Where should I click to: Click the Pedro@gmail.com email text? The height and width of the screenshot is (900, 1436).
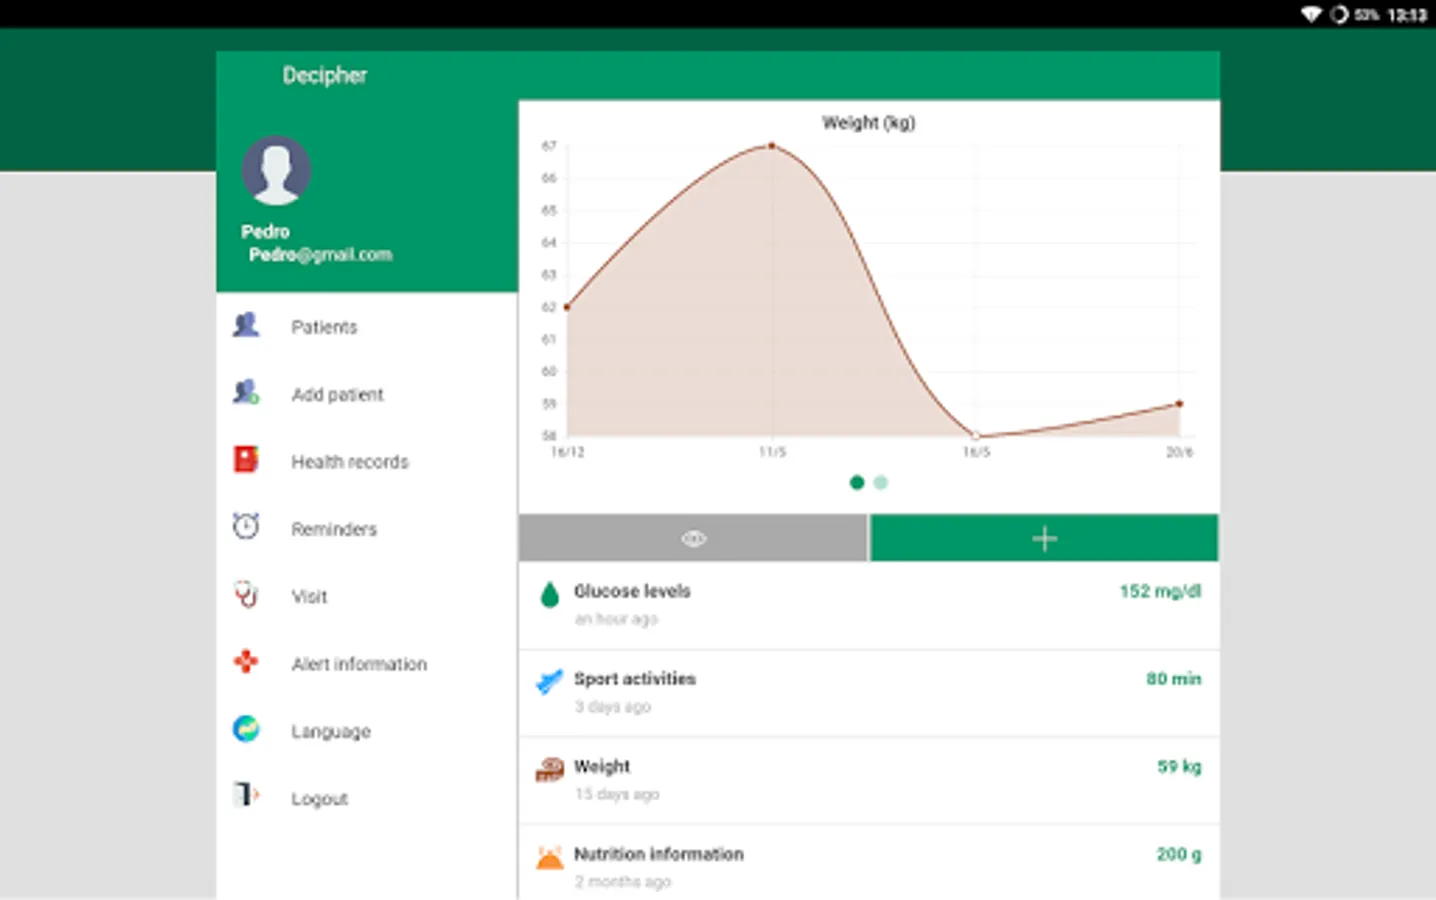(320, 255)
